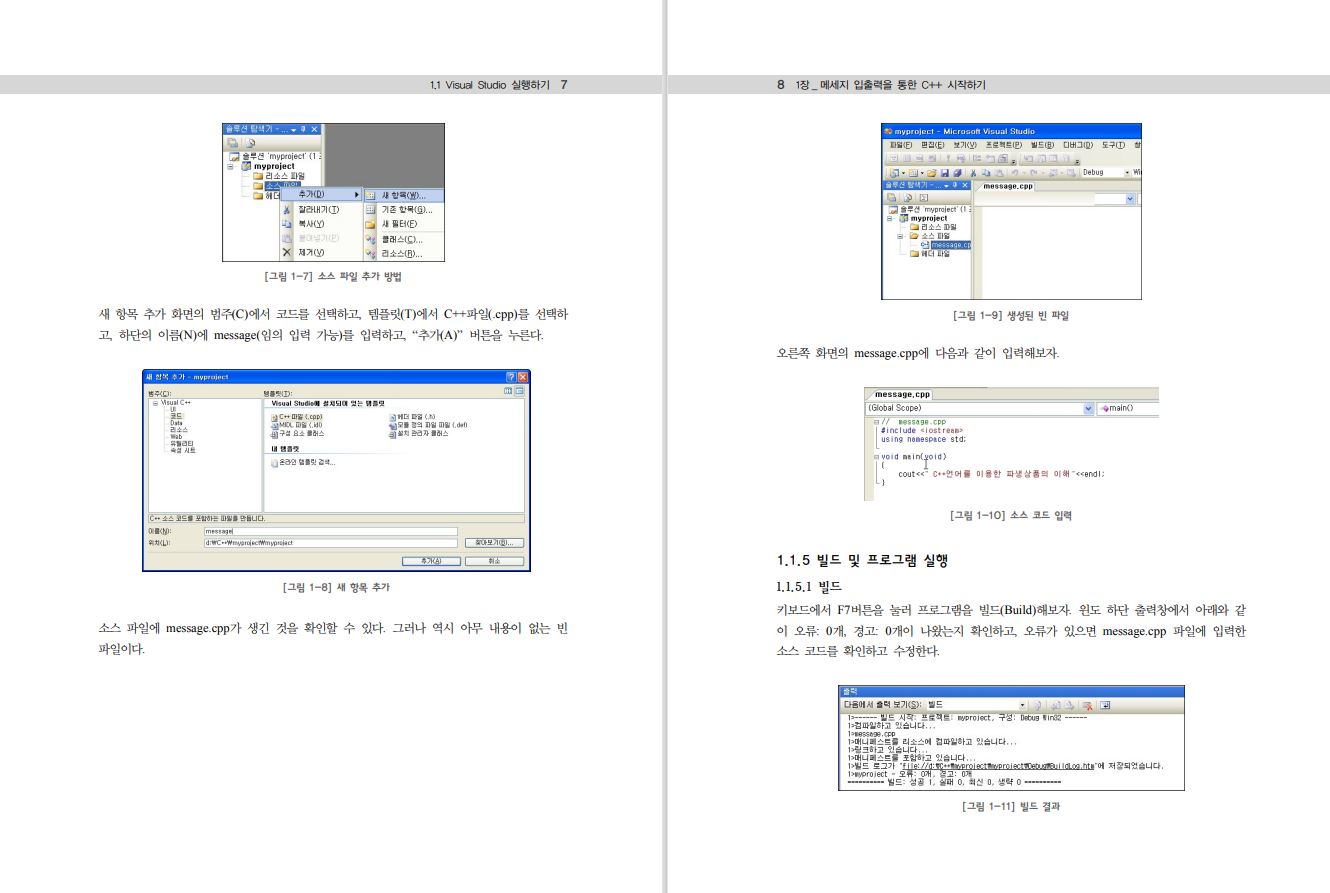This screenshot has height=893, width=1330.
Task: Select '속성 시트' category in new item dialog
Action: pyautogui.click(x=183, y=451)
